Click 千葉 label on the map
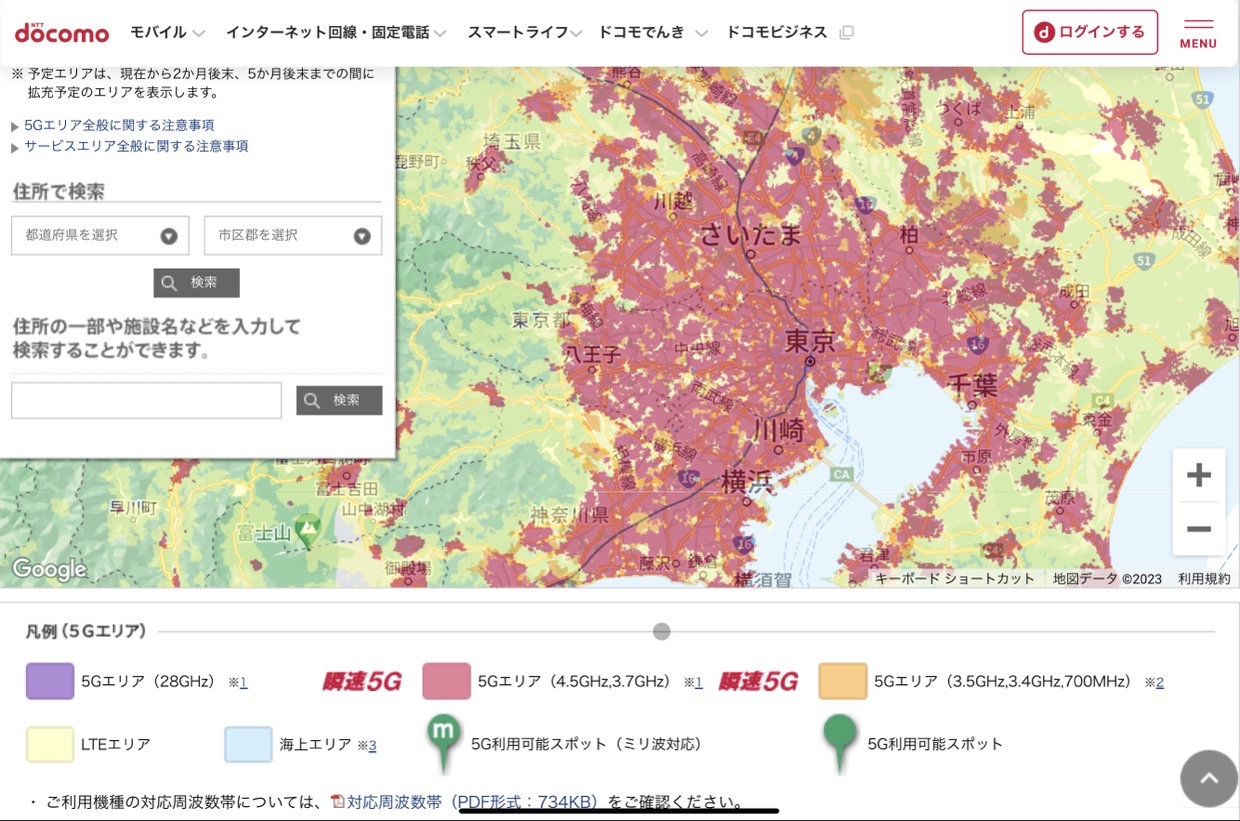1240x821 pixels. click(x=973, y=384)
